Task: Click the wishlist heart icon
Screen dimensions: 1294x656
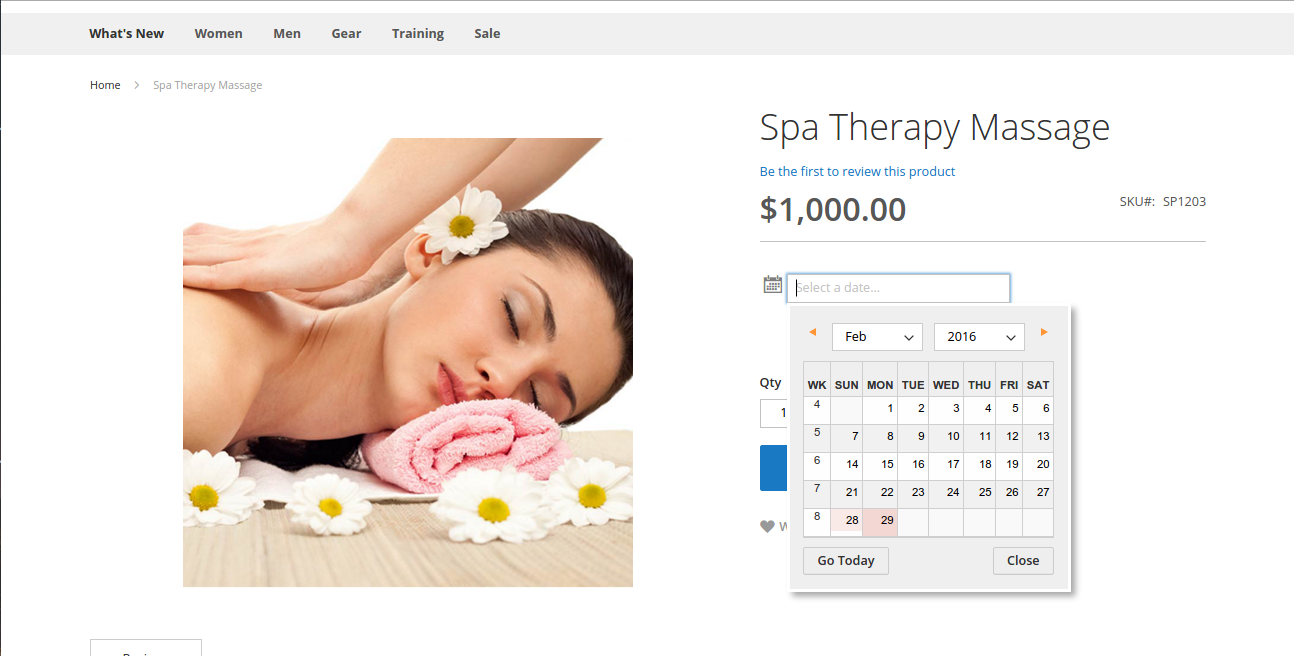Action: coord(767,526)
